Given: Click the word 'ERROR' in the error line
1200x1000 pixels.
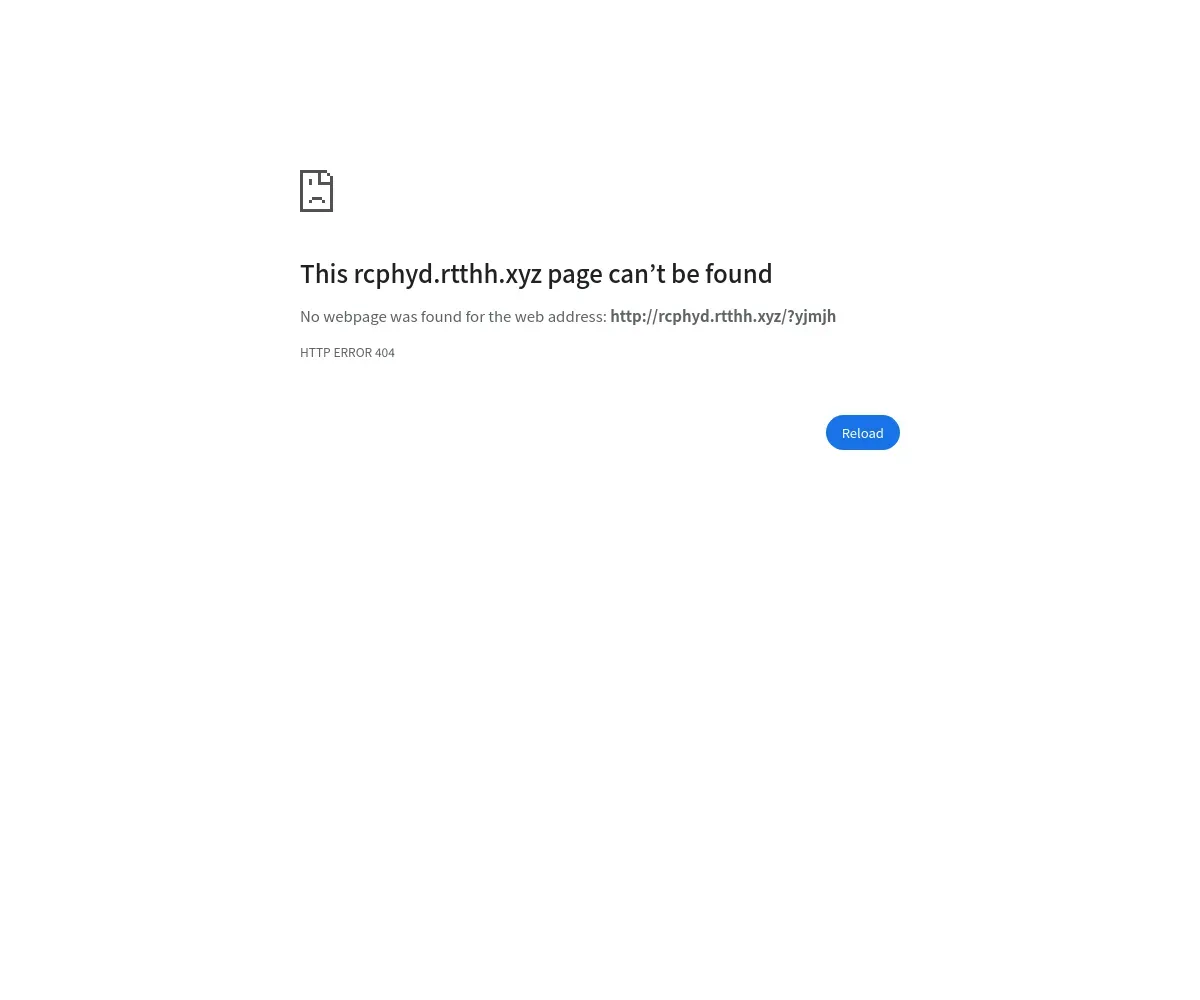Looking at the screenshot, I should point(353,352).
